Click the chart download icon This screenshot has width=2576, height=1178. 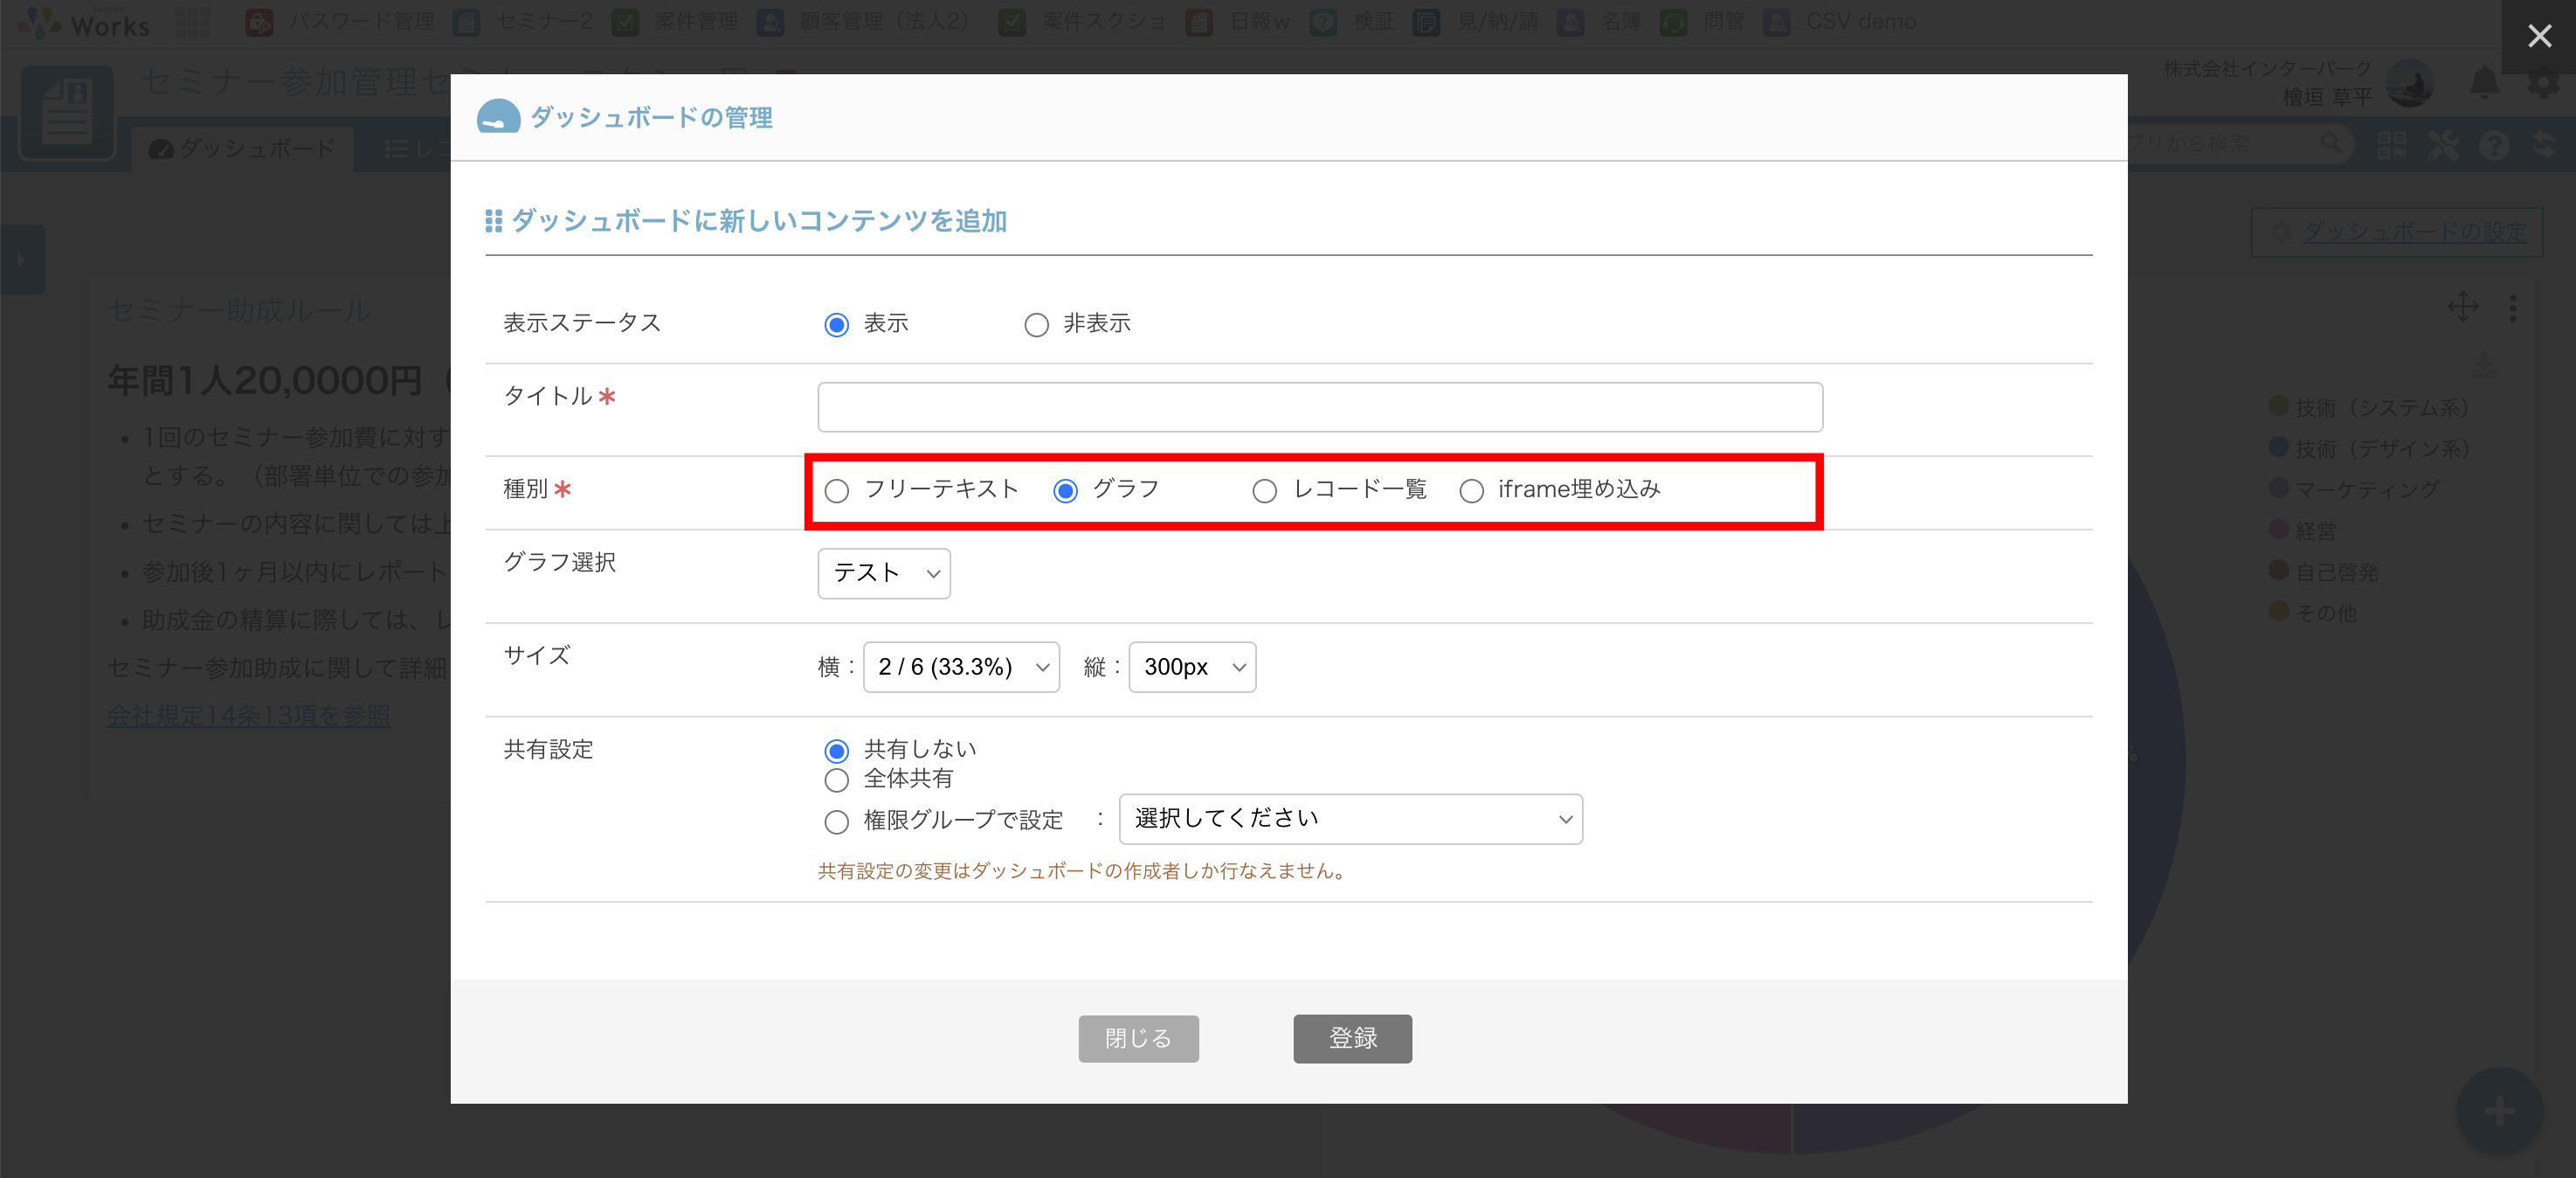coord(2485,364)
